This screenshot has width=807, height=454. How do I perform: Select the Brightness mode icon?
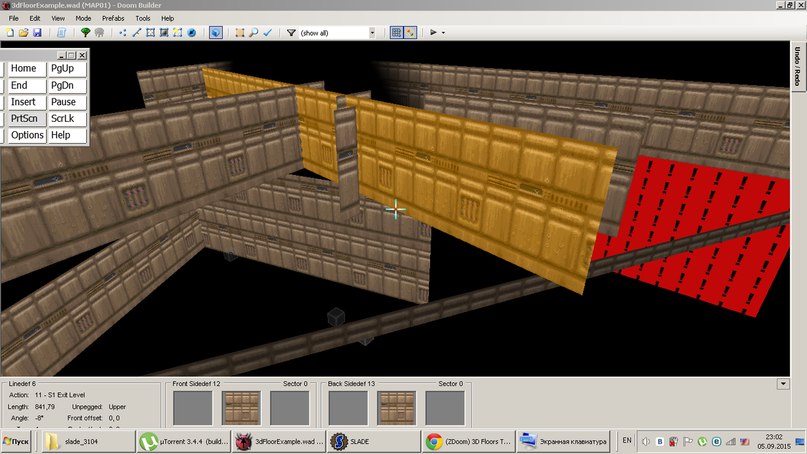[164, 32]
